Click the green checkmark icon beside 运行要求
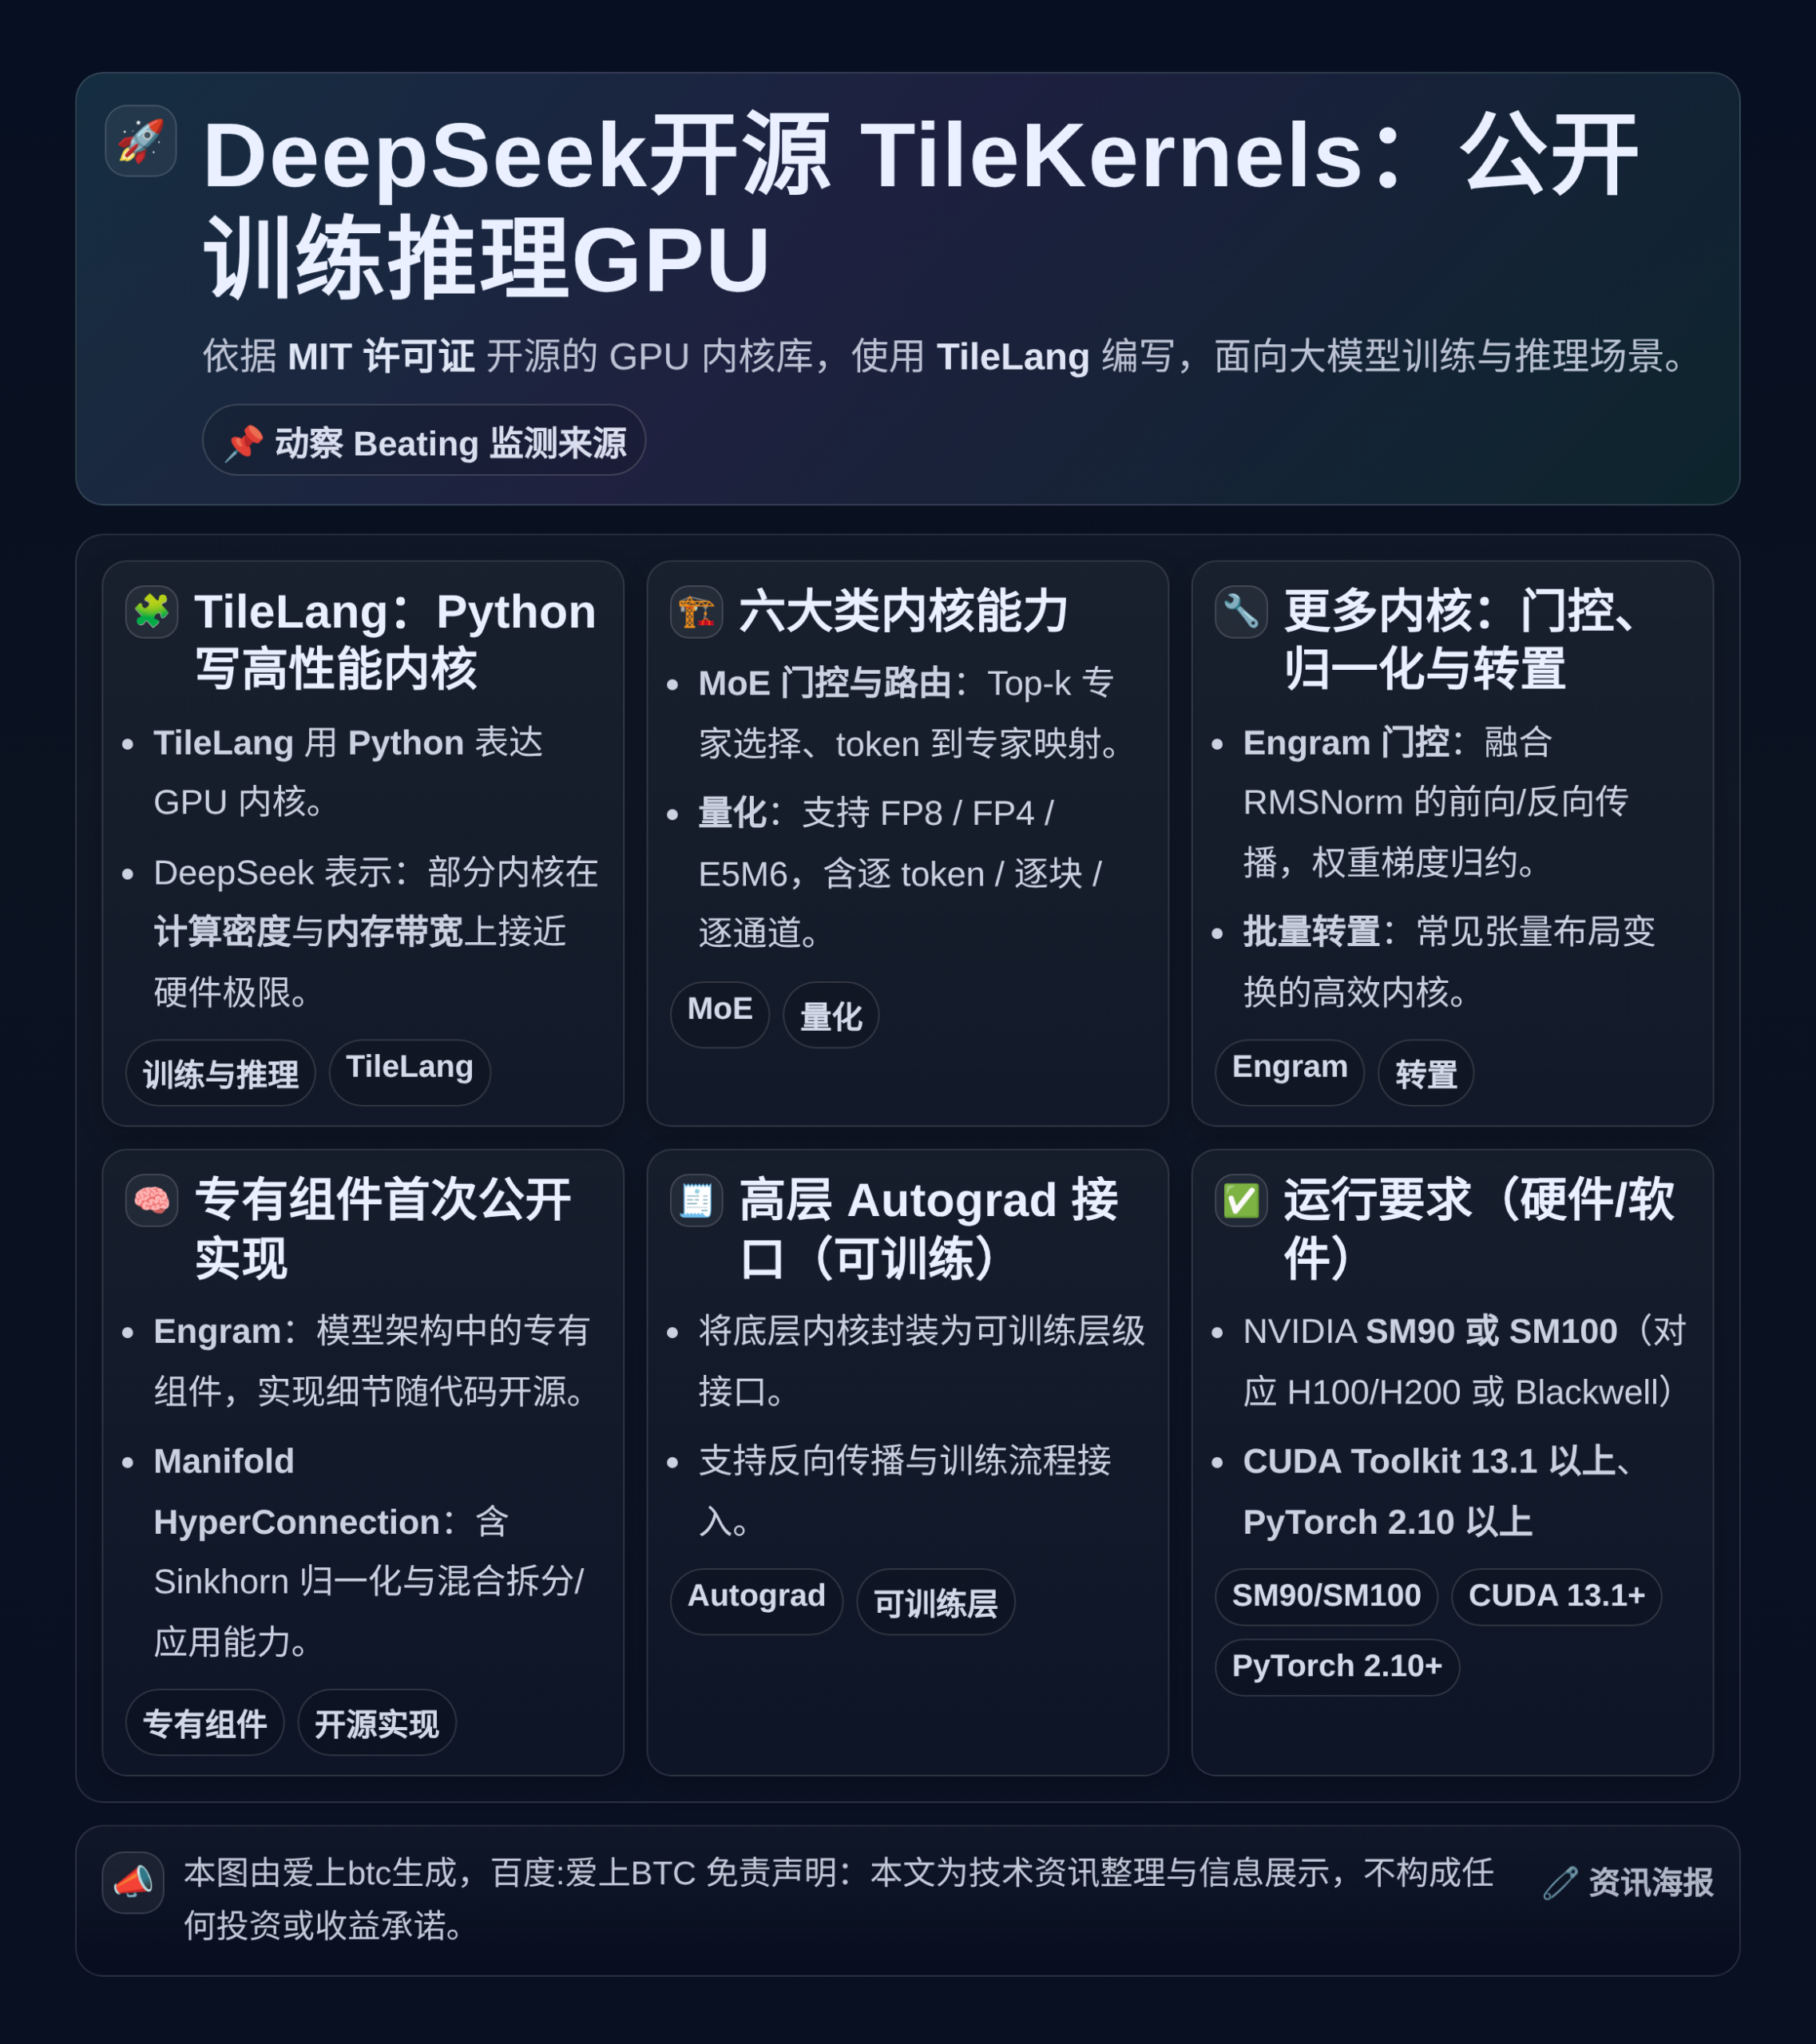The width and height of the screenshot is (1816, 2044). 1241,1200
